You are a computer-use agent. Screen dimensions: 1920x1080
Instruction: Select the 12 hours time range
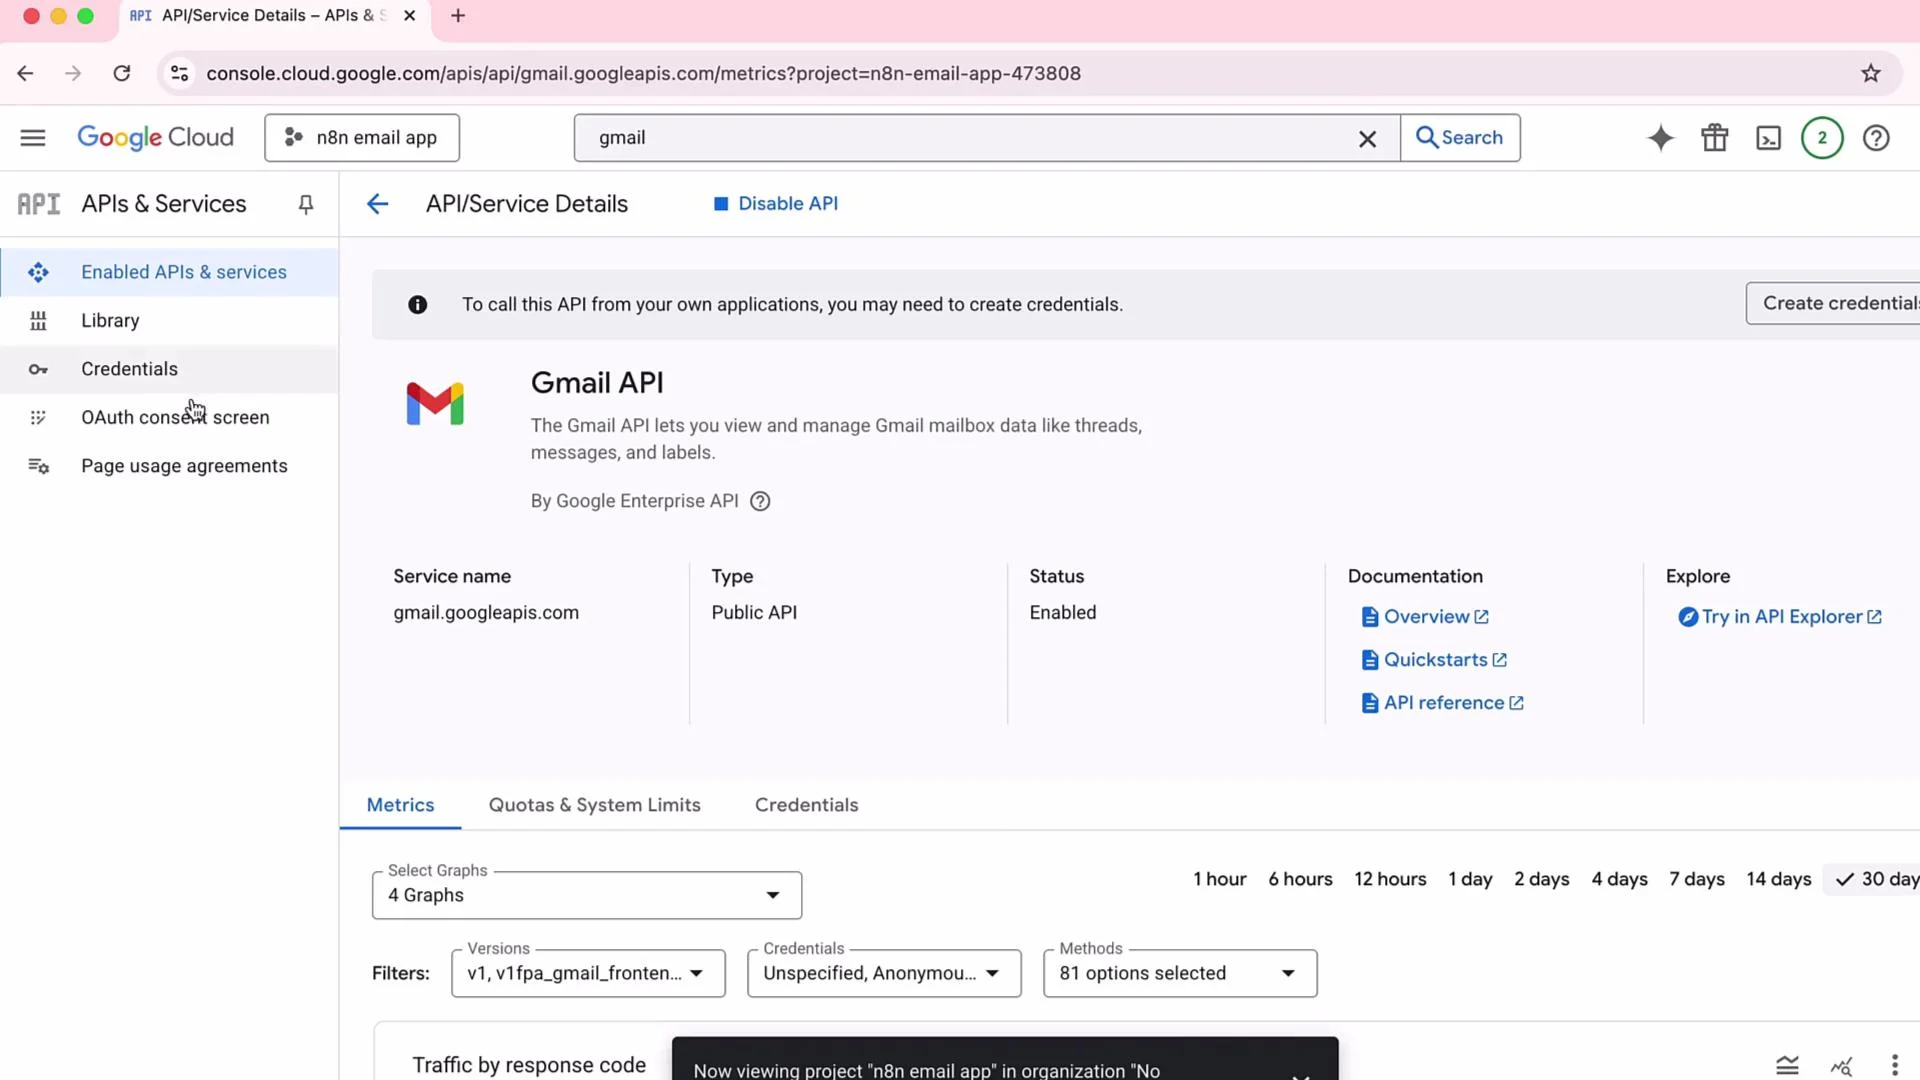[x=1390, y=879]
